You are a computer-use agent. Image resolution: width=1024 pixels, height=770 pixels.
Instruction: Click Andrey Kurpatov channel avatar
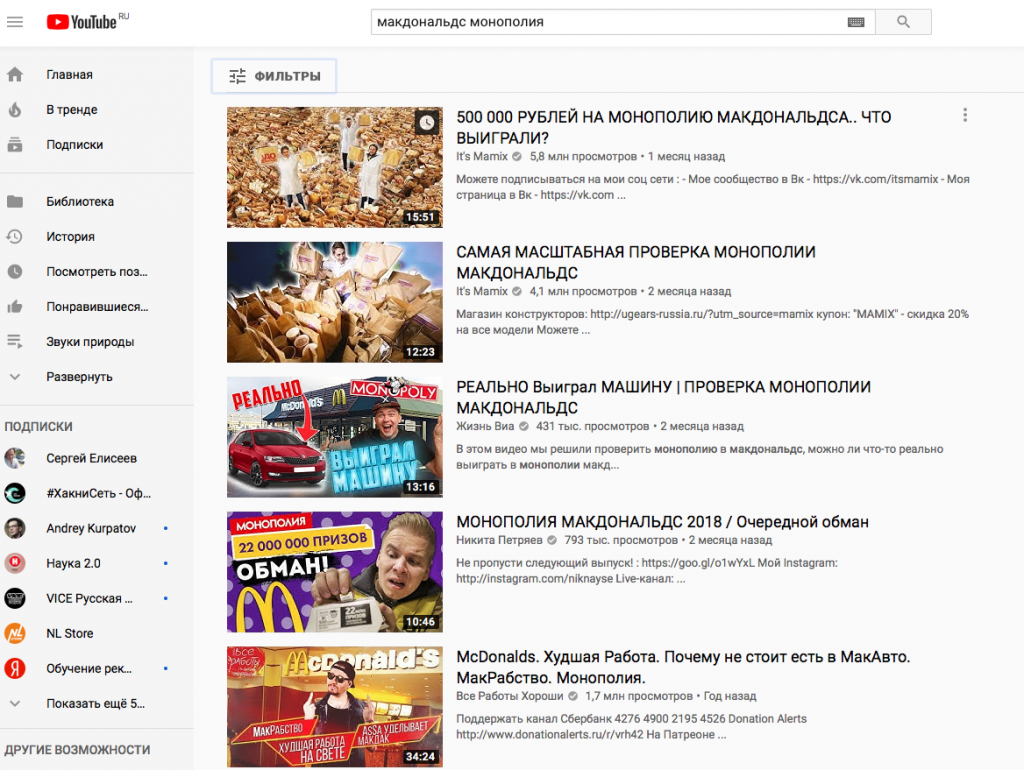(15, 528)
